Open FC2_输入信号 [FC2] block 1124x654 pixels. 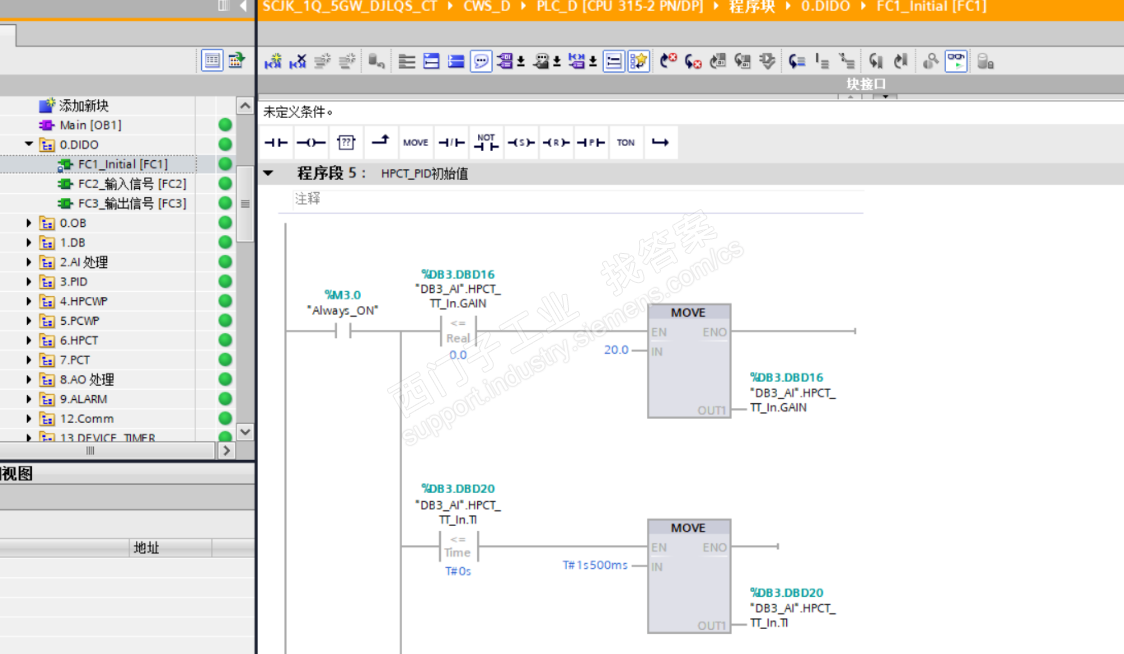tap(132, 184)
